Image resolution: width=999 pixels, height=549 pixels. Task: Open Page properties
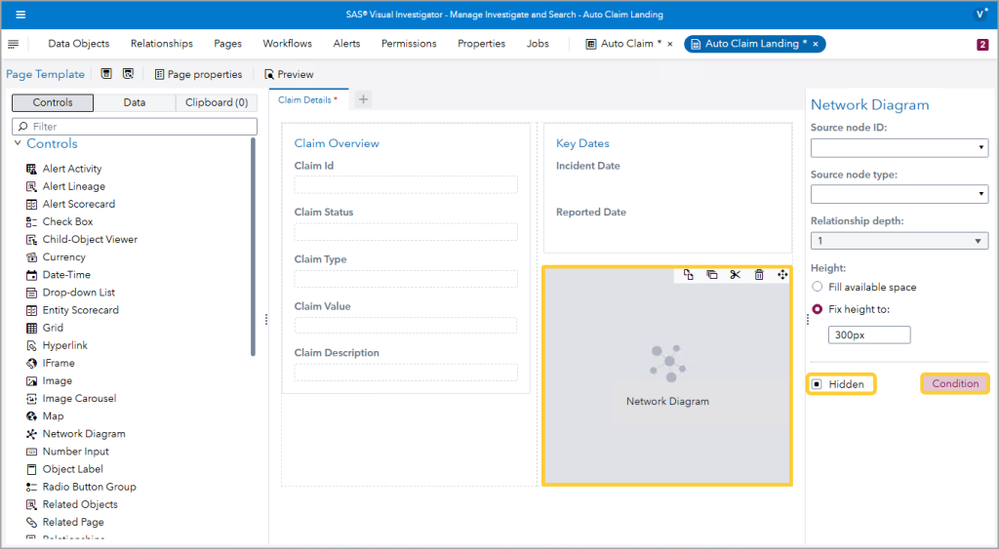pos(198,74)
